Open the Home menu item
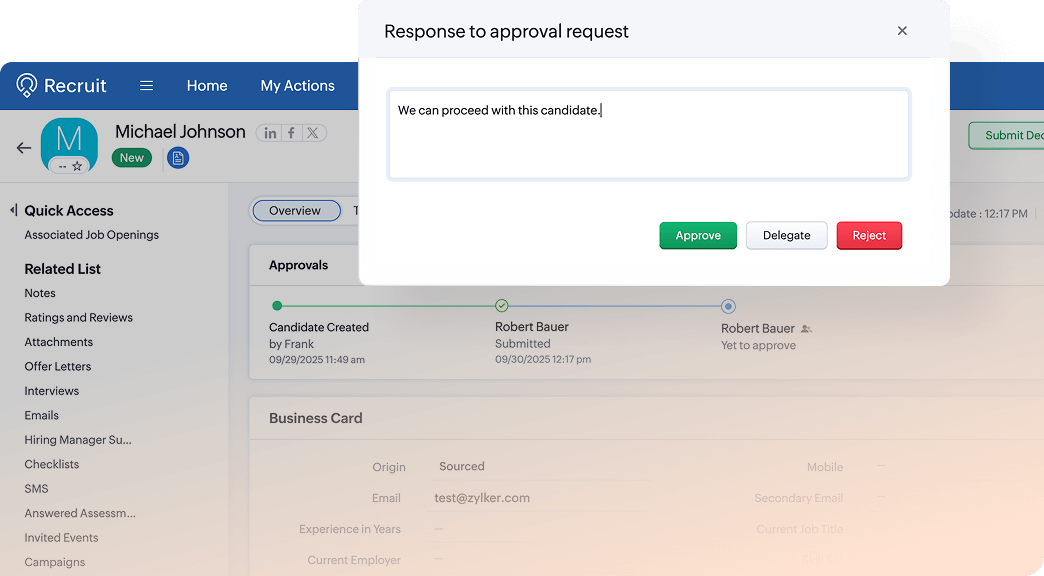This screenshot has width=1044, height=576. pos(206,86)
